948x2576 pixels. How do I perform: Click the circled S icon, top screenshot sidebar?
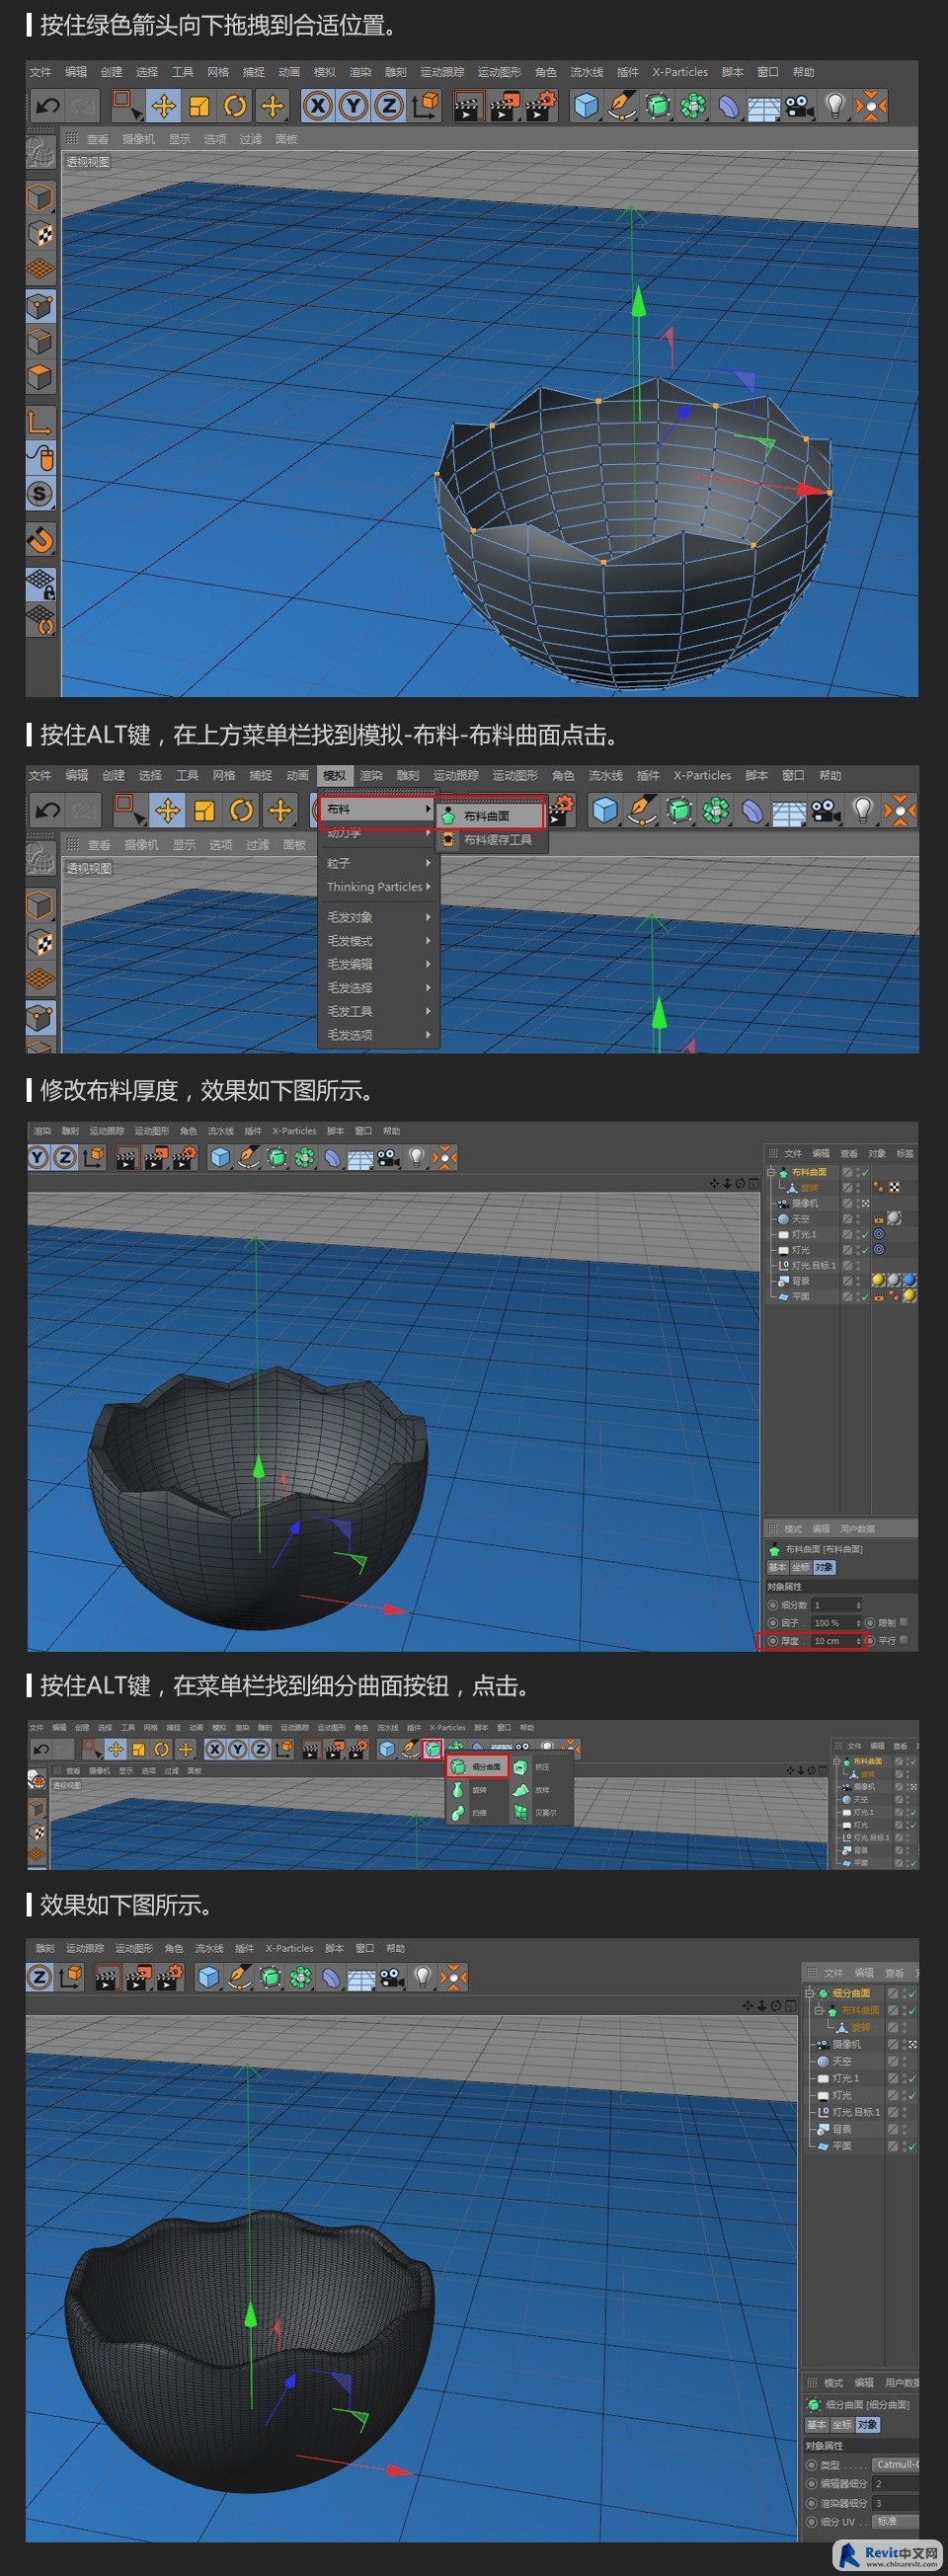click(x=40, y=494)
